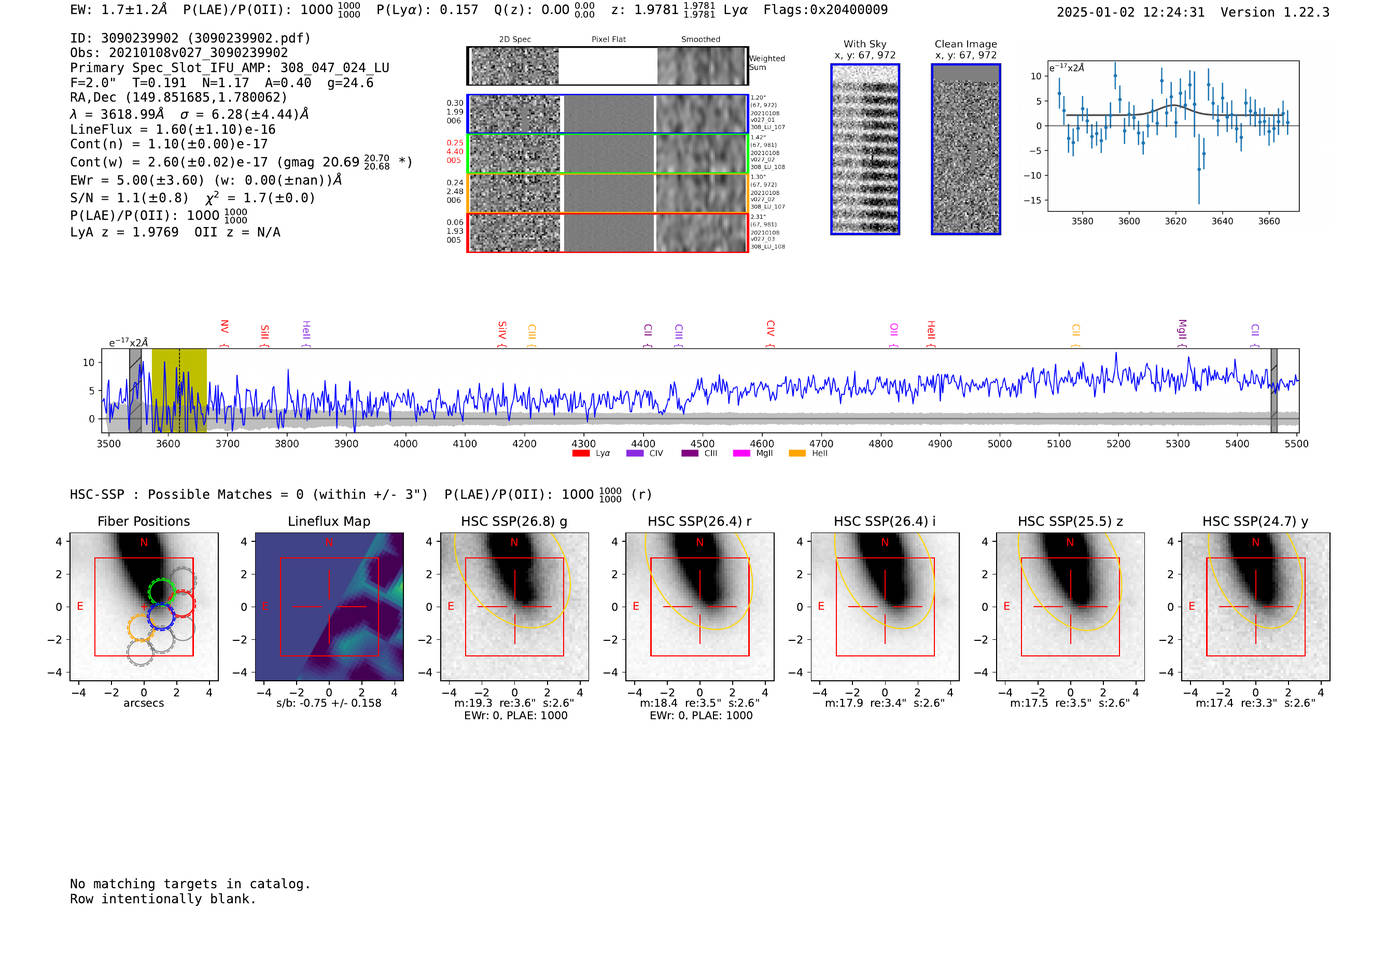Select the CIV line marker above spectrum

[770, 333]
